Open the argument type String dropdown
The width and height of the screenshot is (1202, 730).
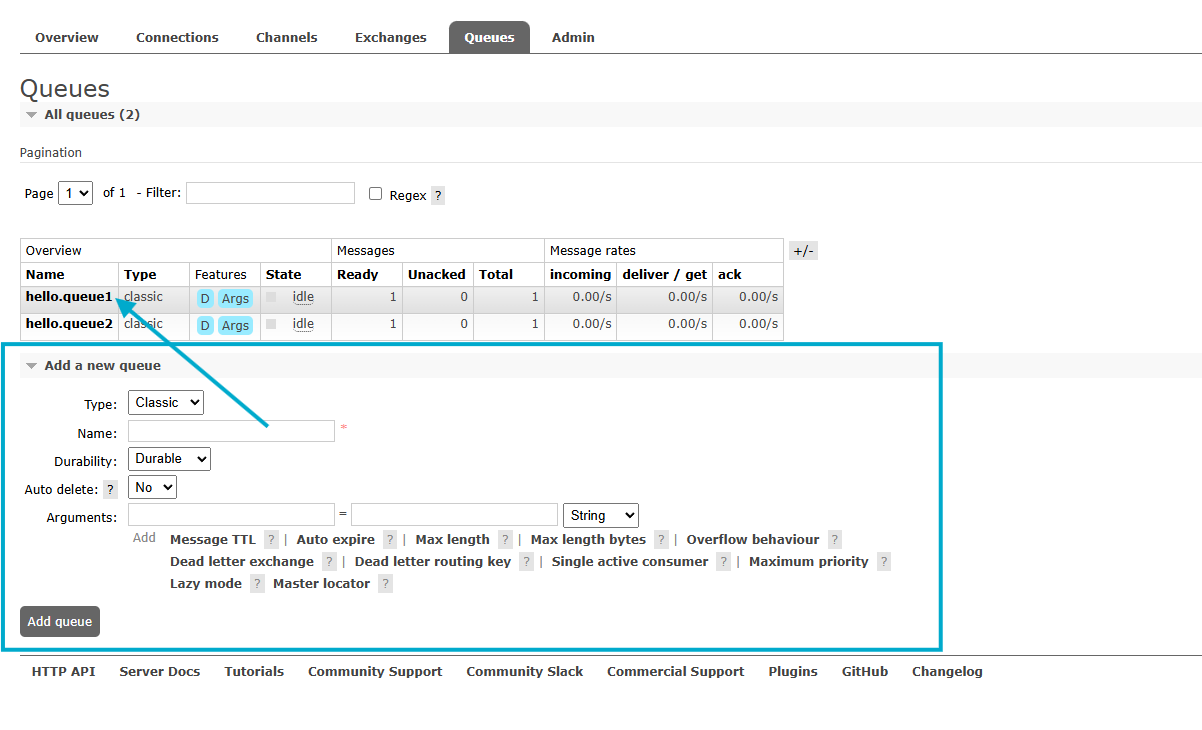click(x=601, y=515)
